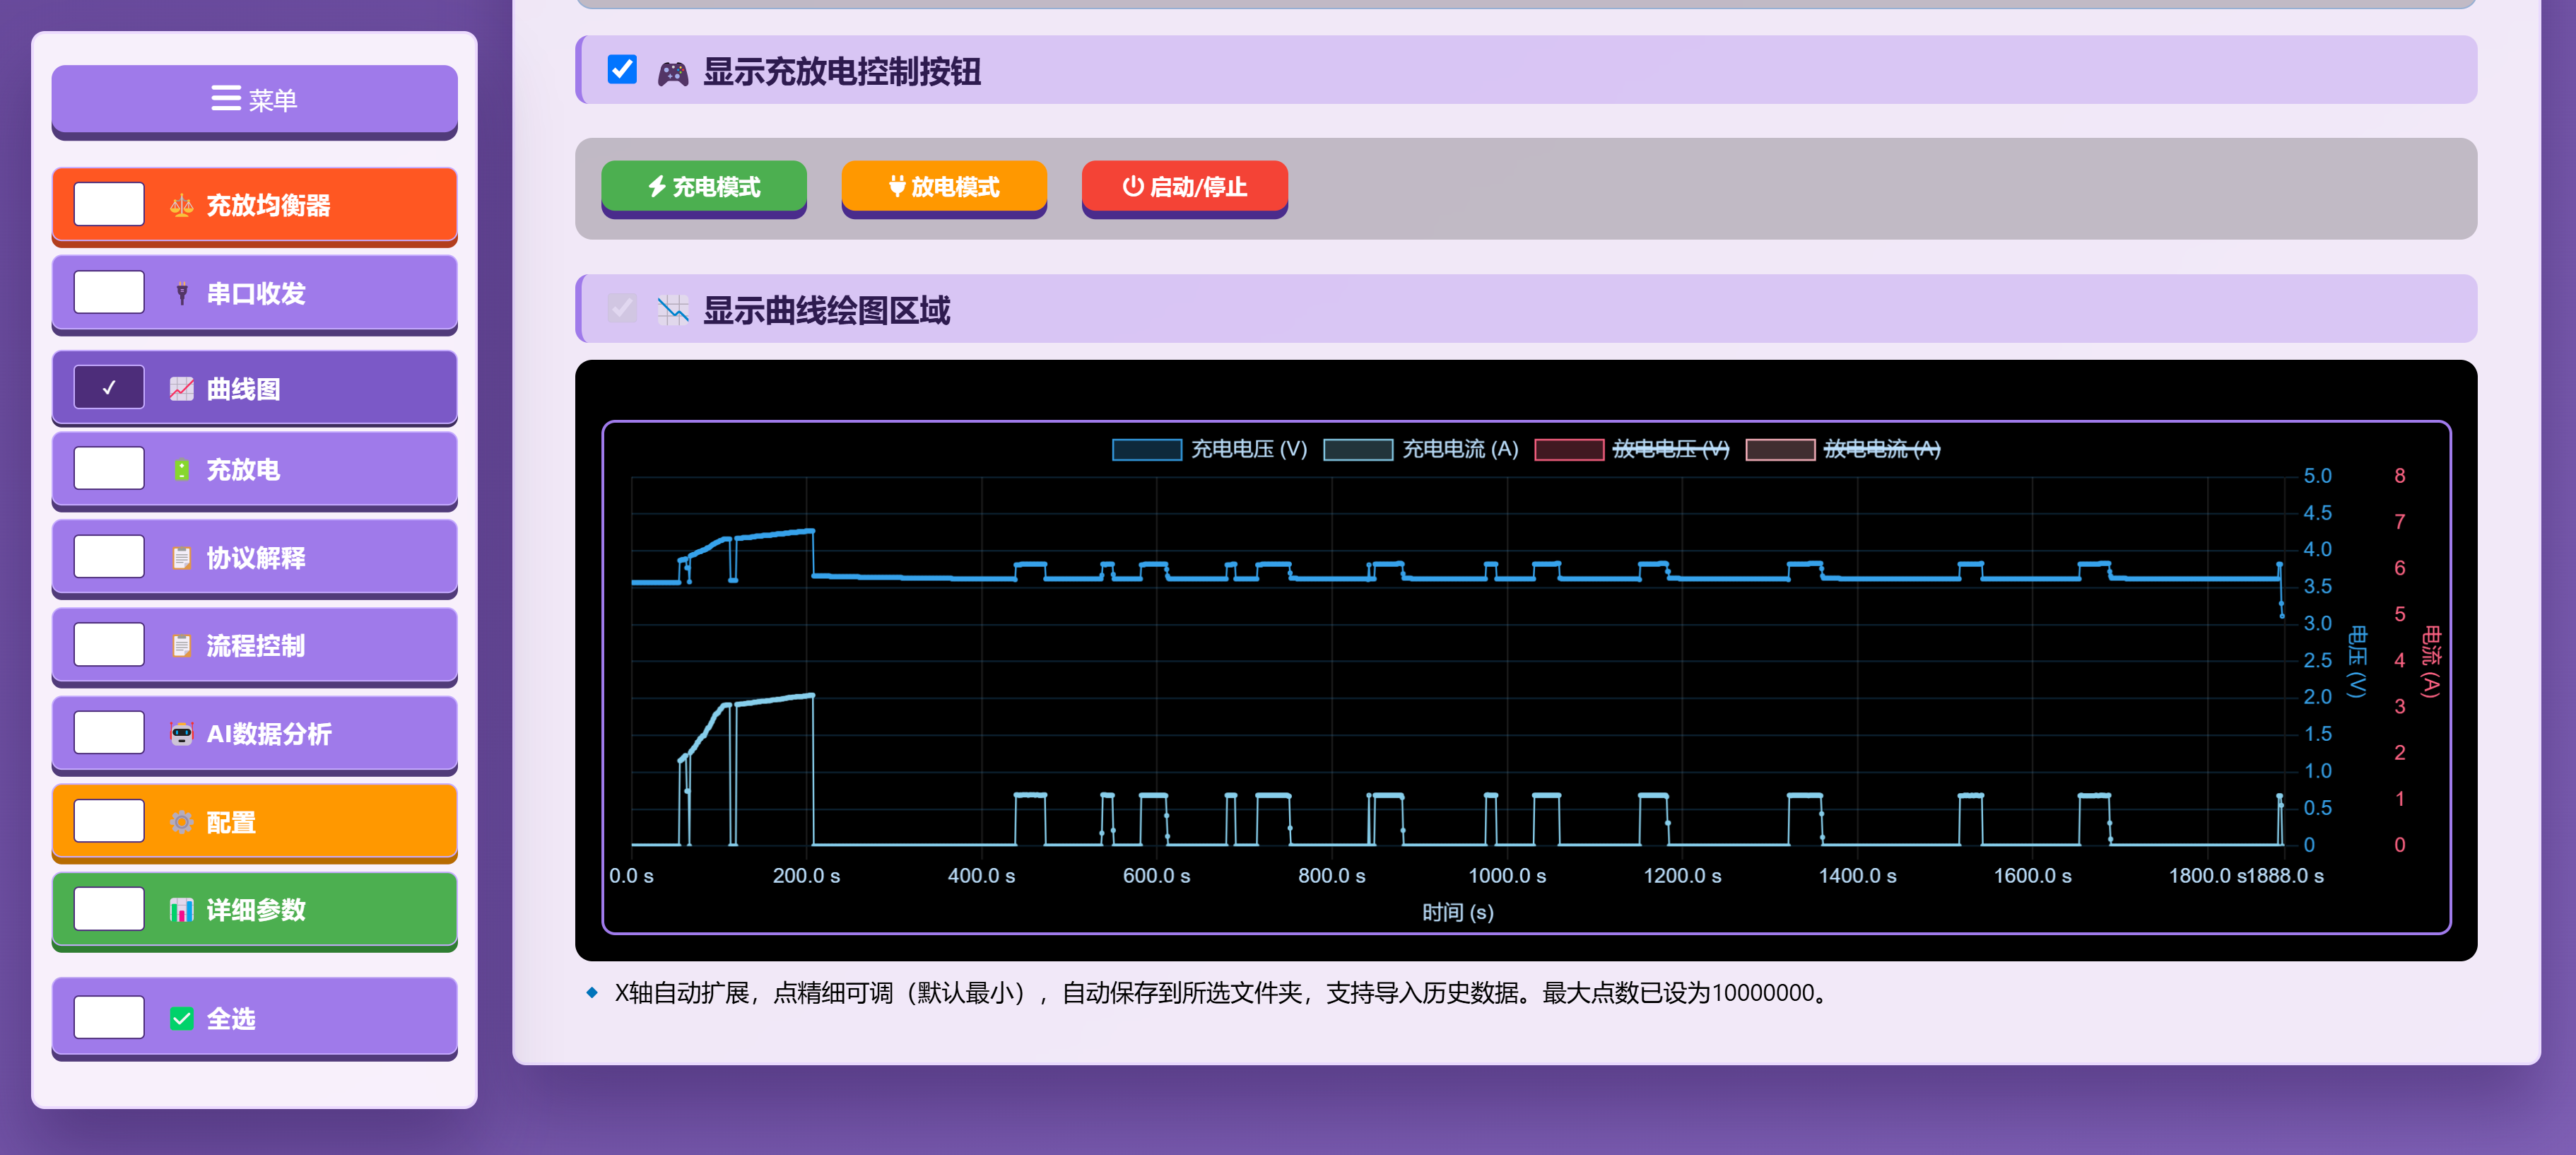Click the robot icon next to AI数据分析

point(181,734)
